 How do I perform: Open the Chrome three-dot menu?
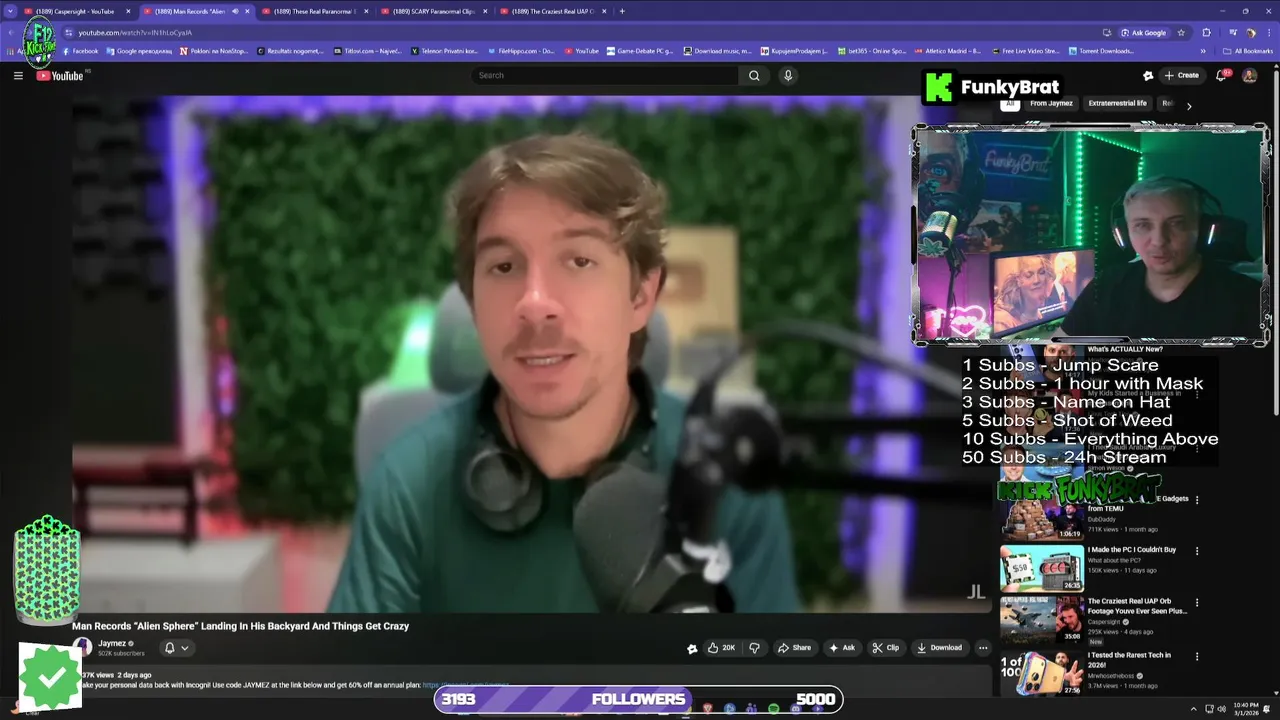pyautogui.click(x=1268, y=32)
